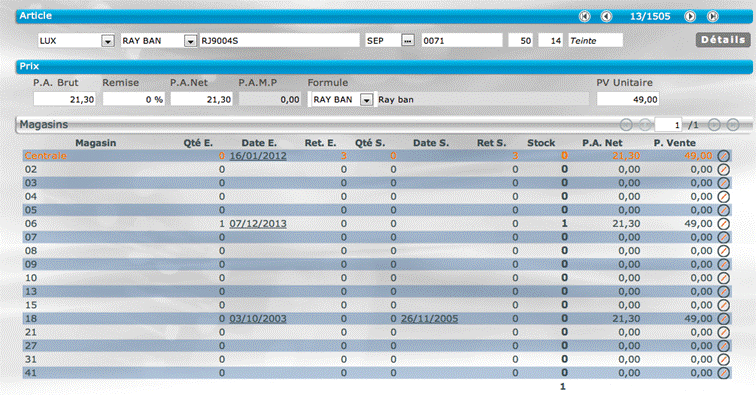
Task: Go to previous Magasins page
Action: click(645, 125)
